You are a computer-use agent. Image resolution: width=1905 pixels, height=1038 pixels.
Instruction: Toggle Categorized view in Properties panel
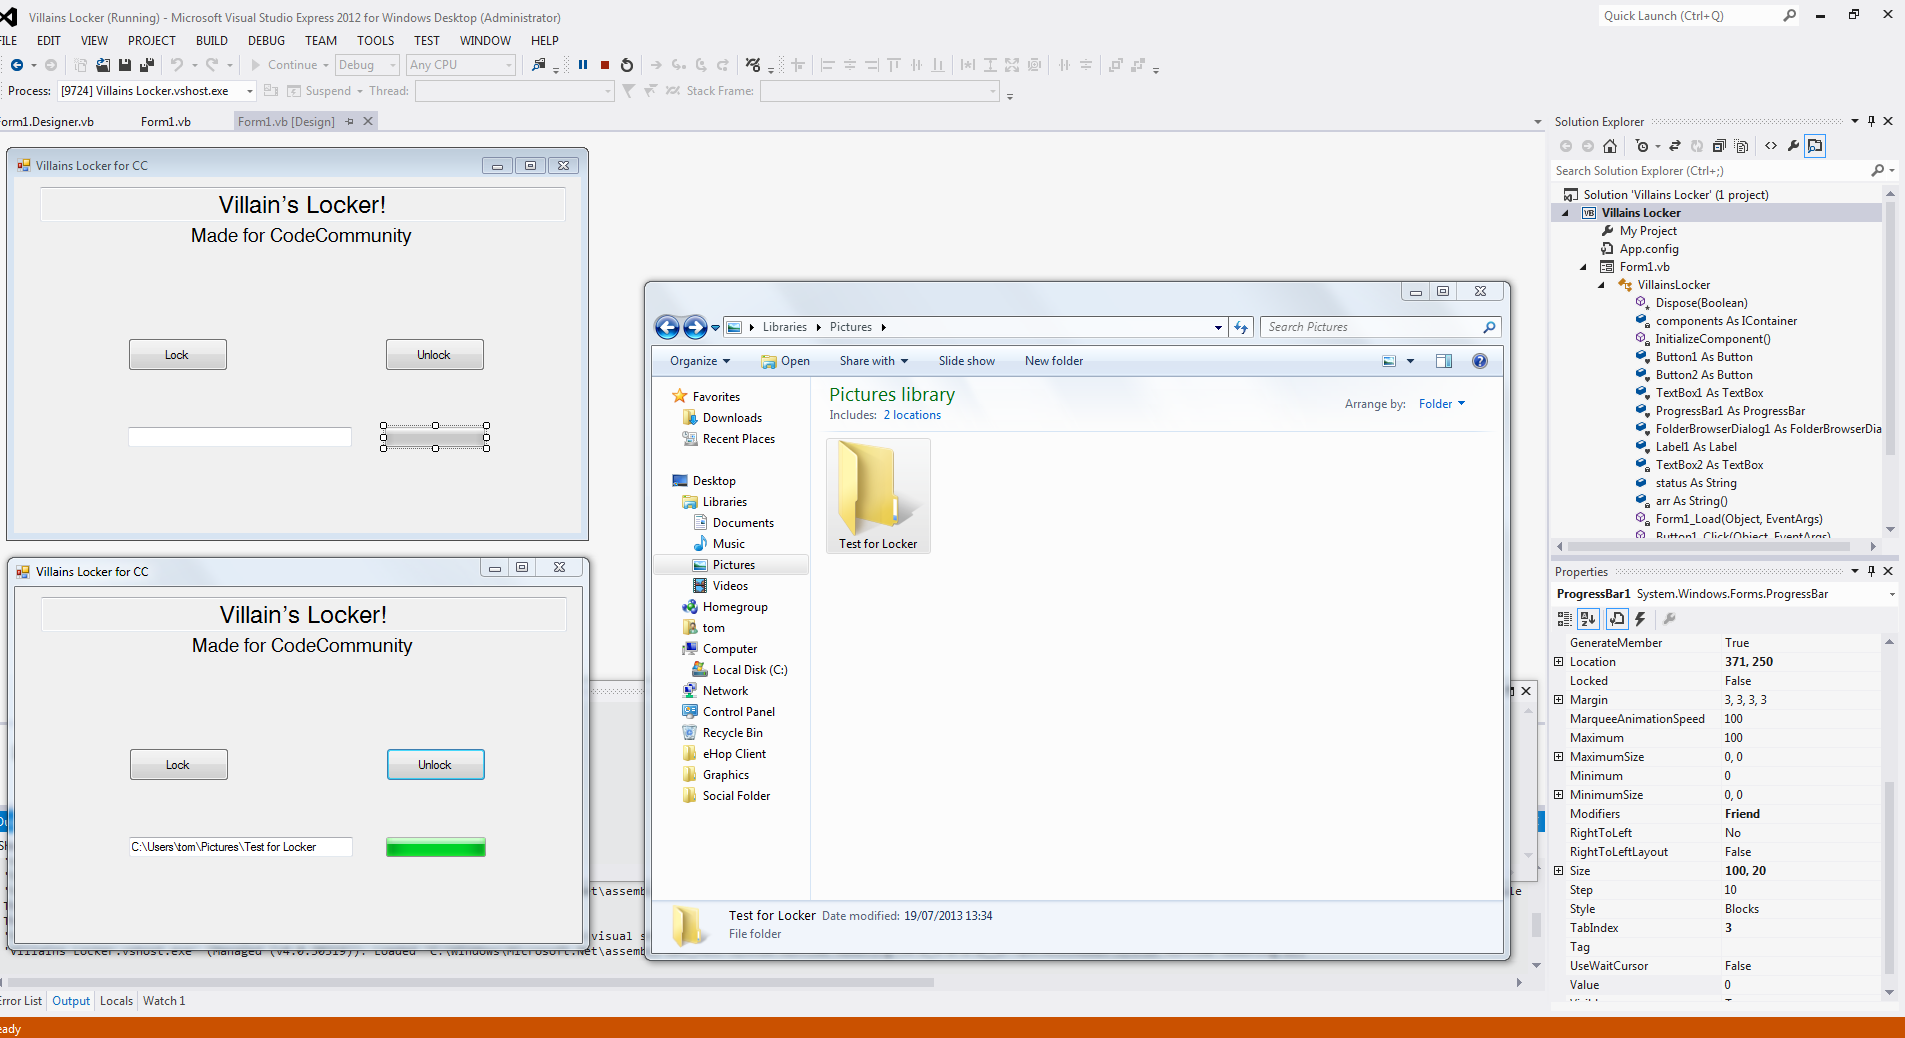(1565, 619)
